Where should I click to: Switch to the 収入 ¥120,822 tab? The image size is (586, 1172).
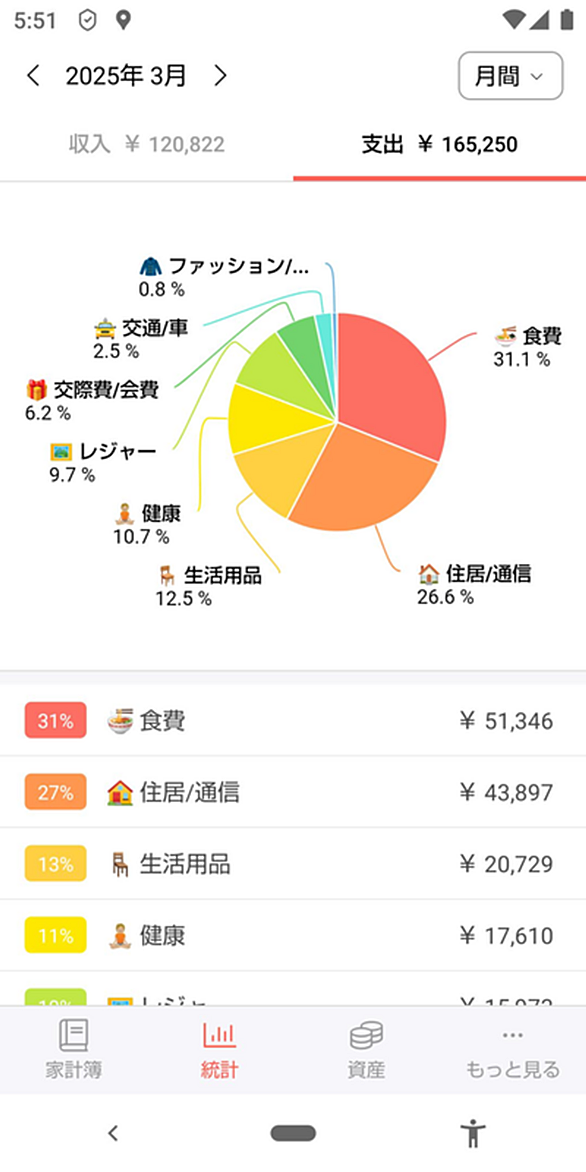point(146,144)
